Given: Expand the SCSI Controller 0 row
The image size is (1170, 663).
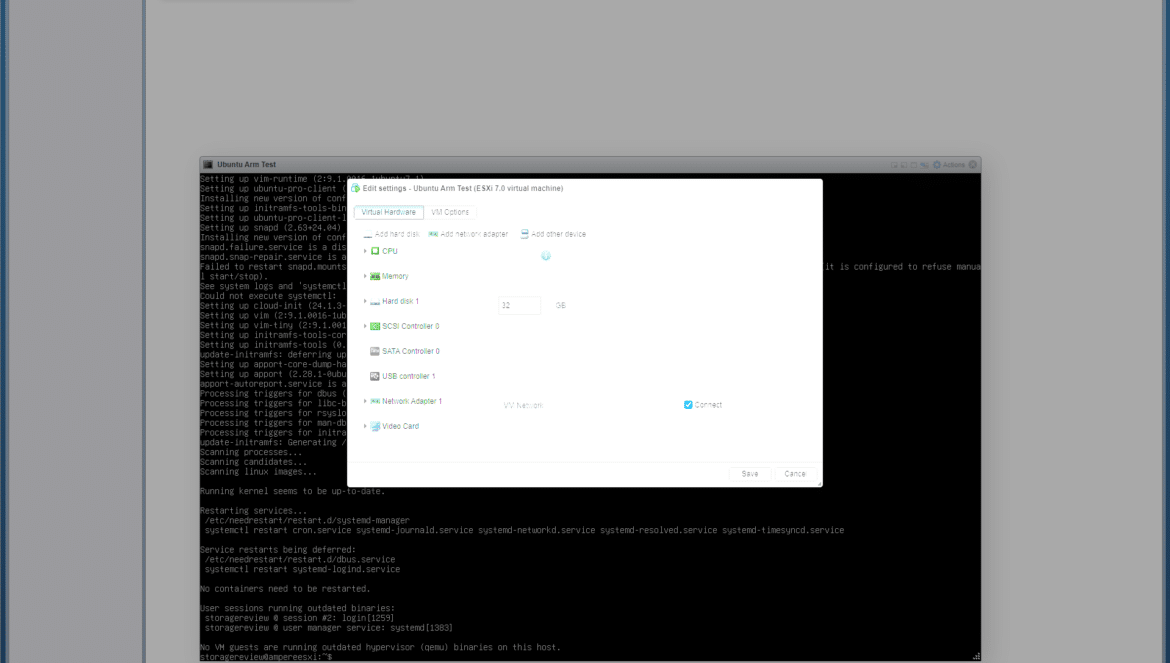Looking at the screenshot, I should pyautogui.click(x=365, y=326).
